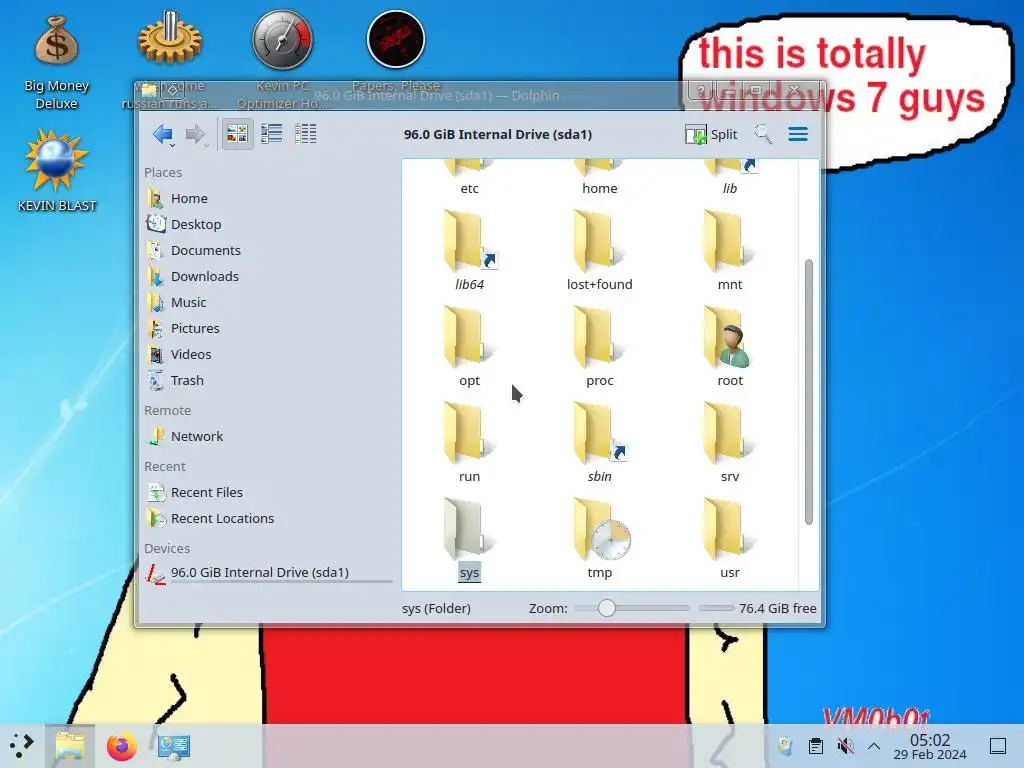Select the usr folder icon
The image size is (1024, 768).
click(729, 529)
